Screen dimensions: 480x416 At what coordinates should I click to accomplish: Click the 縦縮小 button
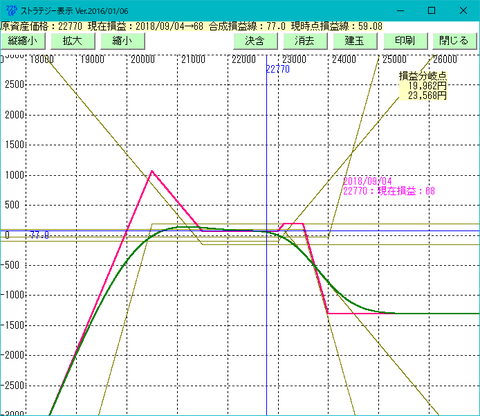coord(23,41)
